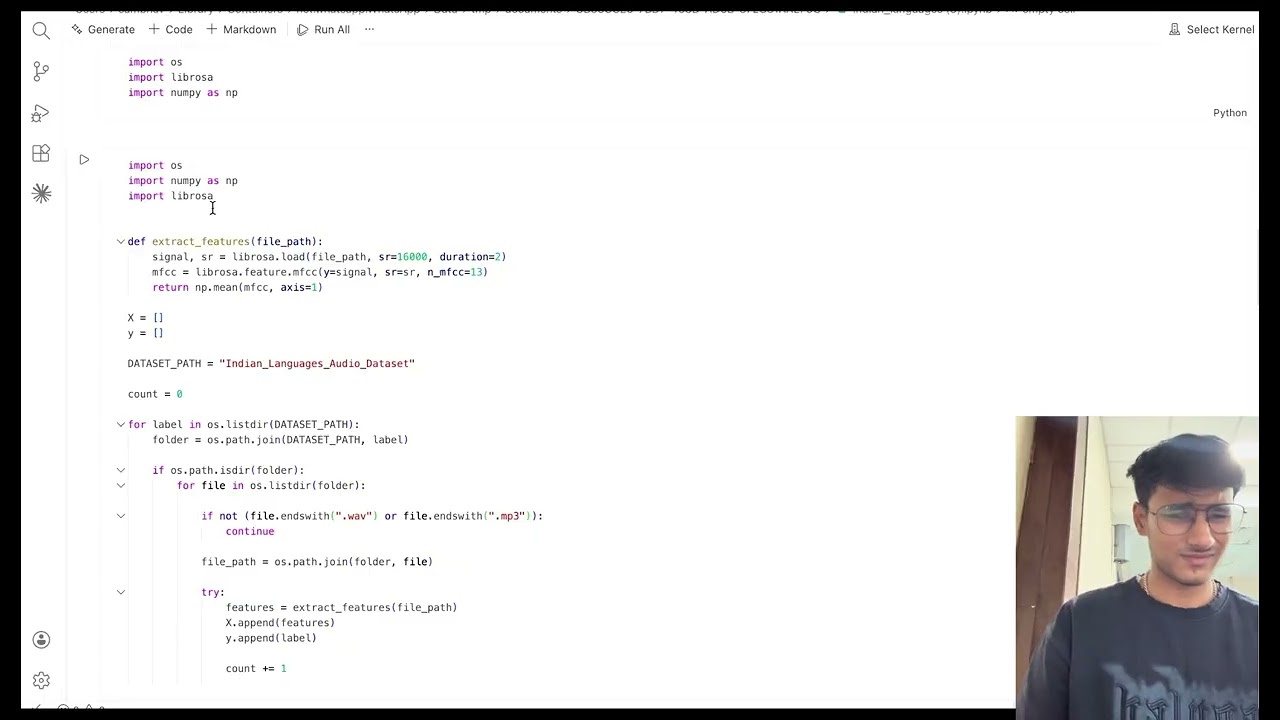This screenshot has width=1280, height=720.
Task: Click Select Kernel
Action: click(1211, 29)
